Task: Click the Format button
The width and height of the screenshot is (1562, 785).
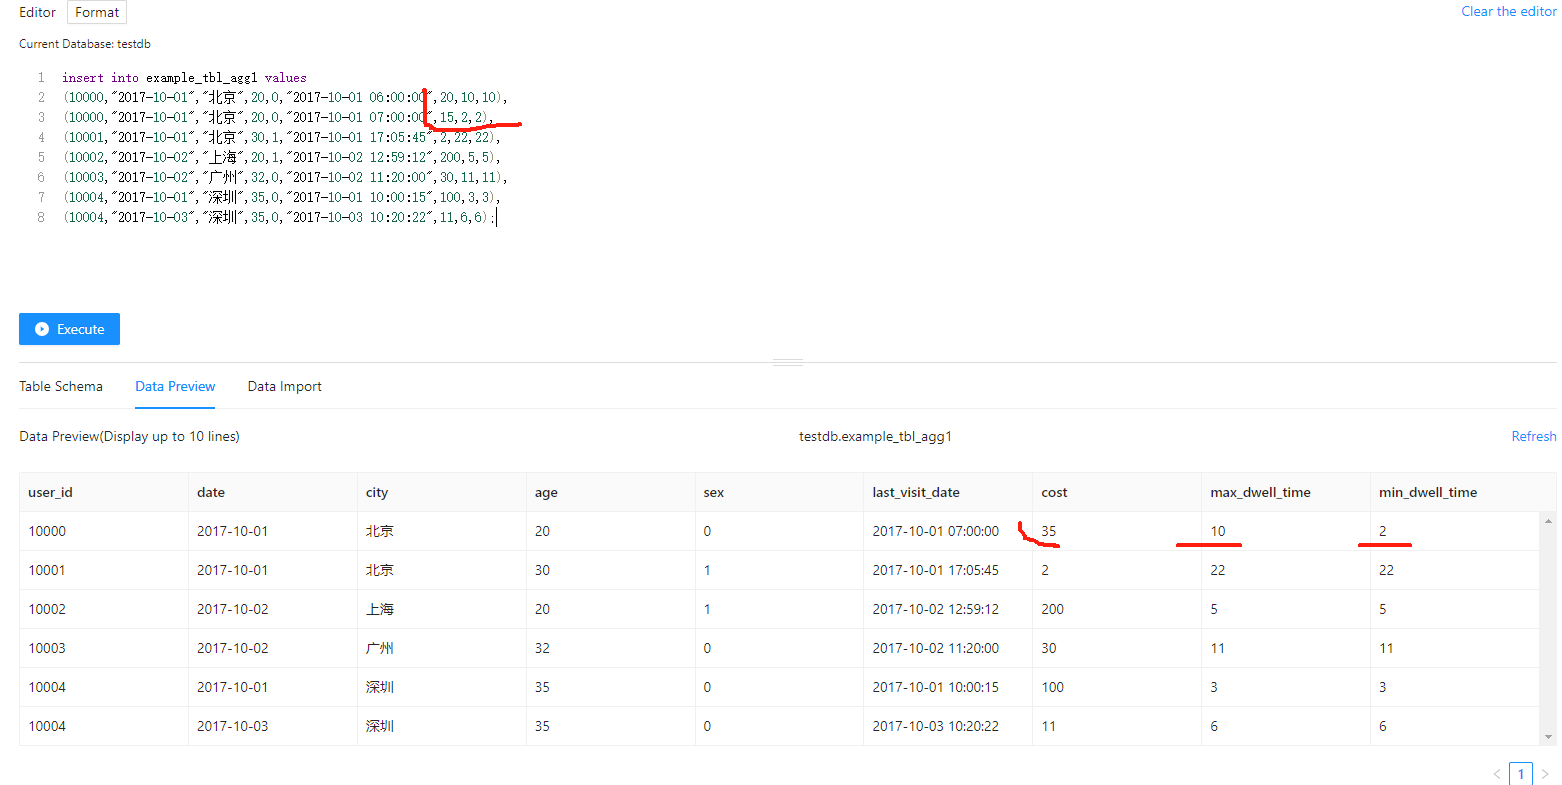Action: coord(97,12)
